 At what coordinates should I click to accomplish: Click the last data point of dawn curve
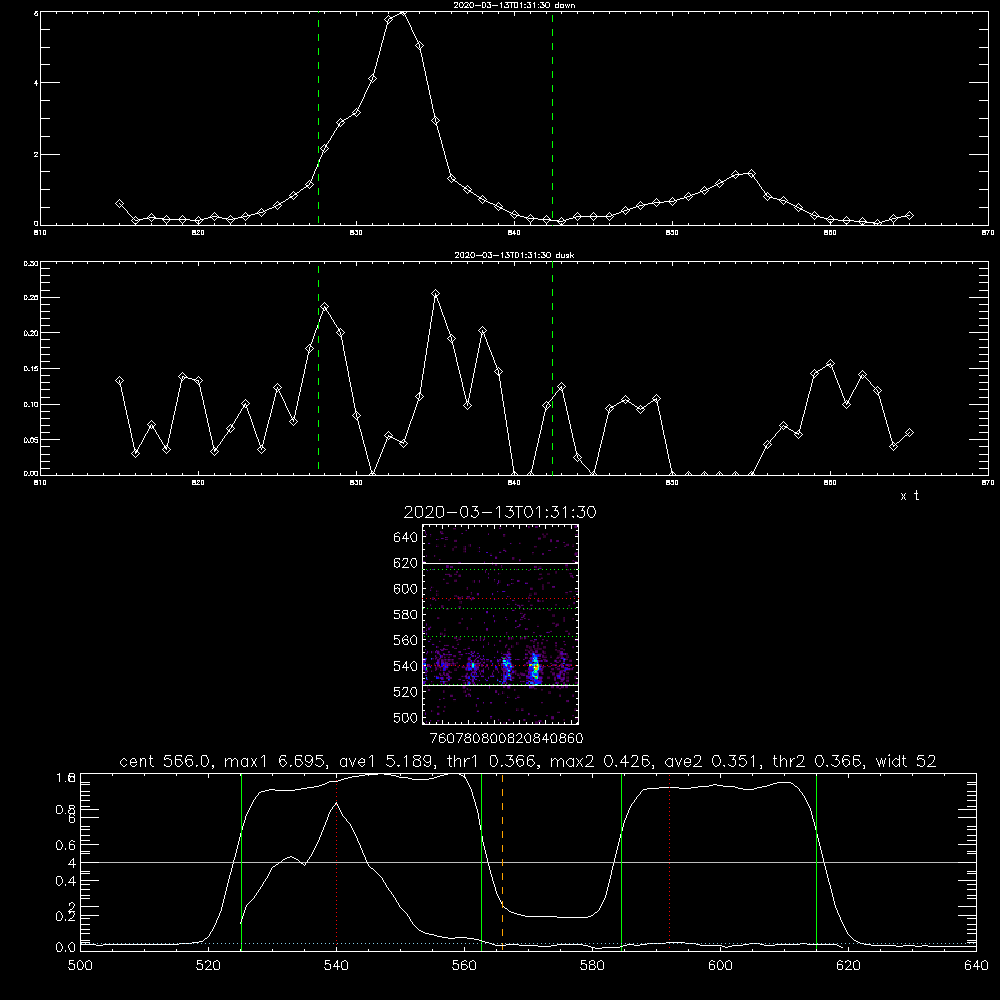[909, 216]
